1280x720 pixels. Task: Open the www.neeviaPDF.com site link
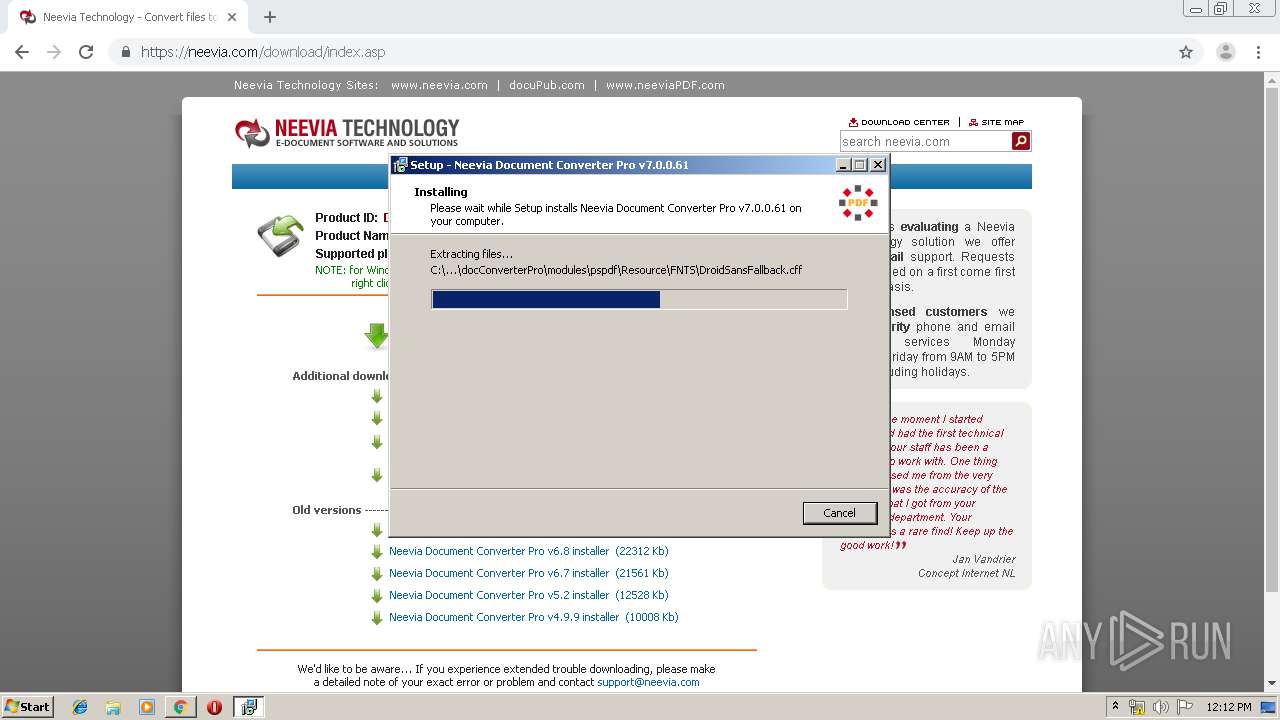pyautogui.click(x=665, y=85)
